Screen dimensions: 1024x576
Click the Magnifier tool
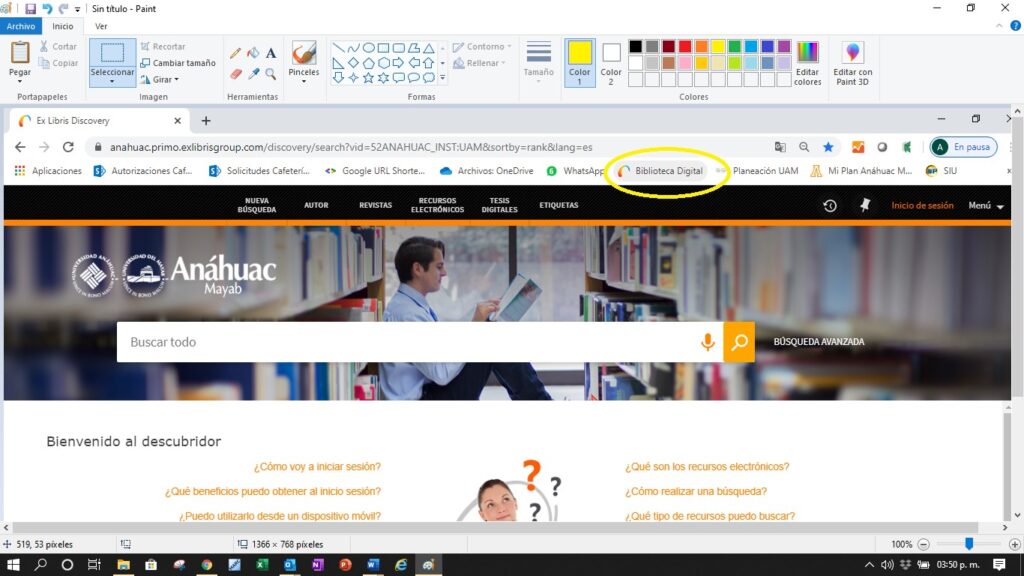coord(271,73)
